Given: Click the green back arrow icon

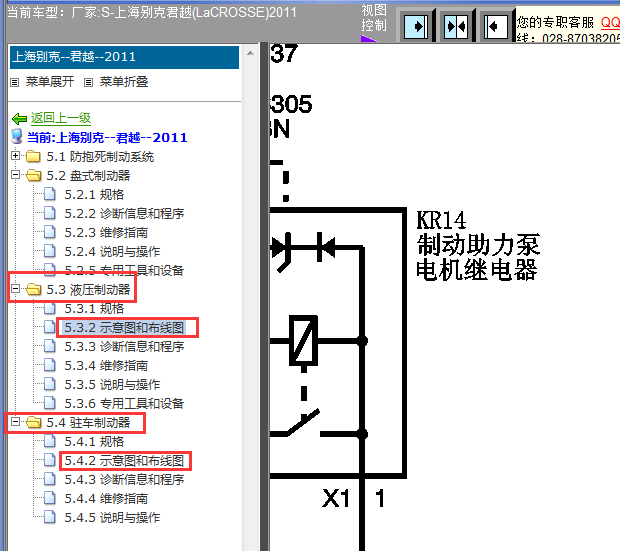Looking at the screenshot, I should (x=19, y=118).
